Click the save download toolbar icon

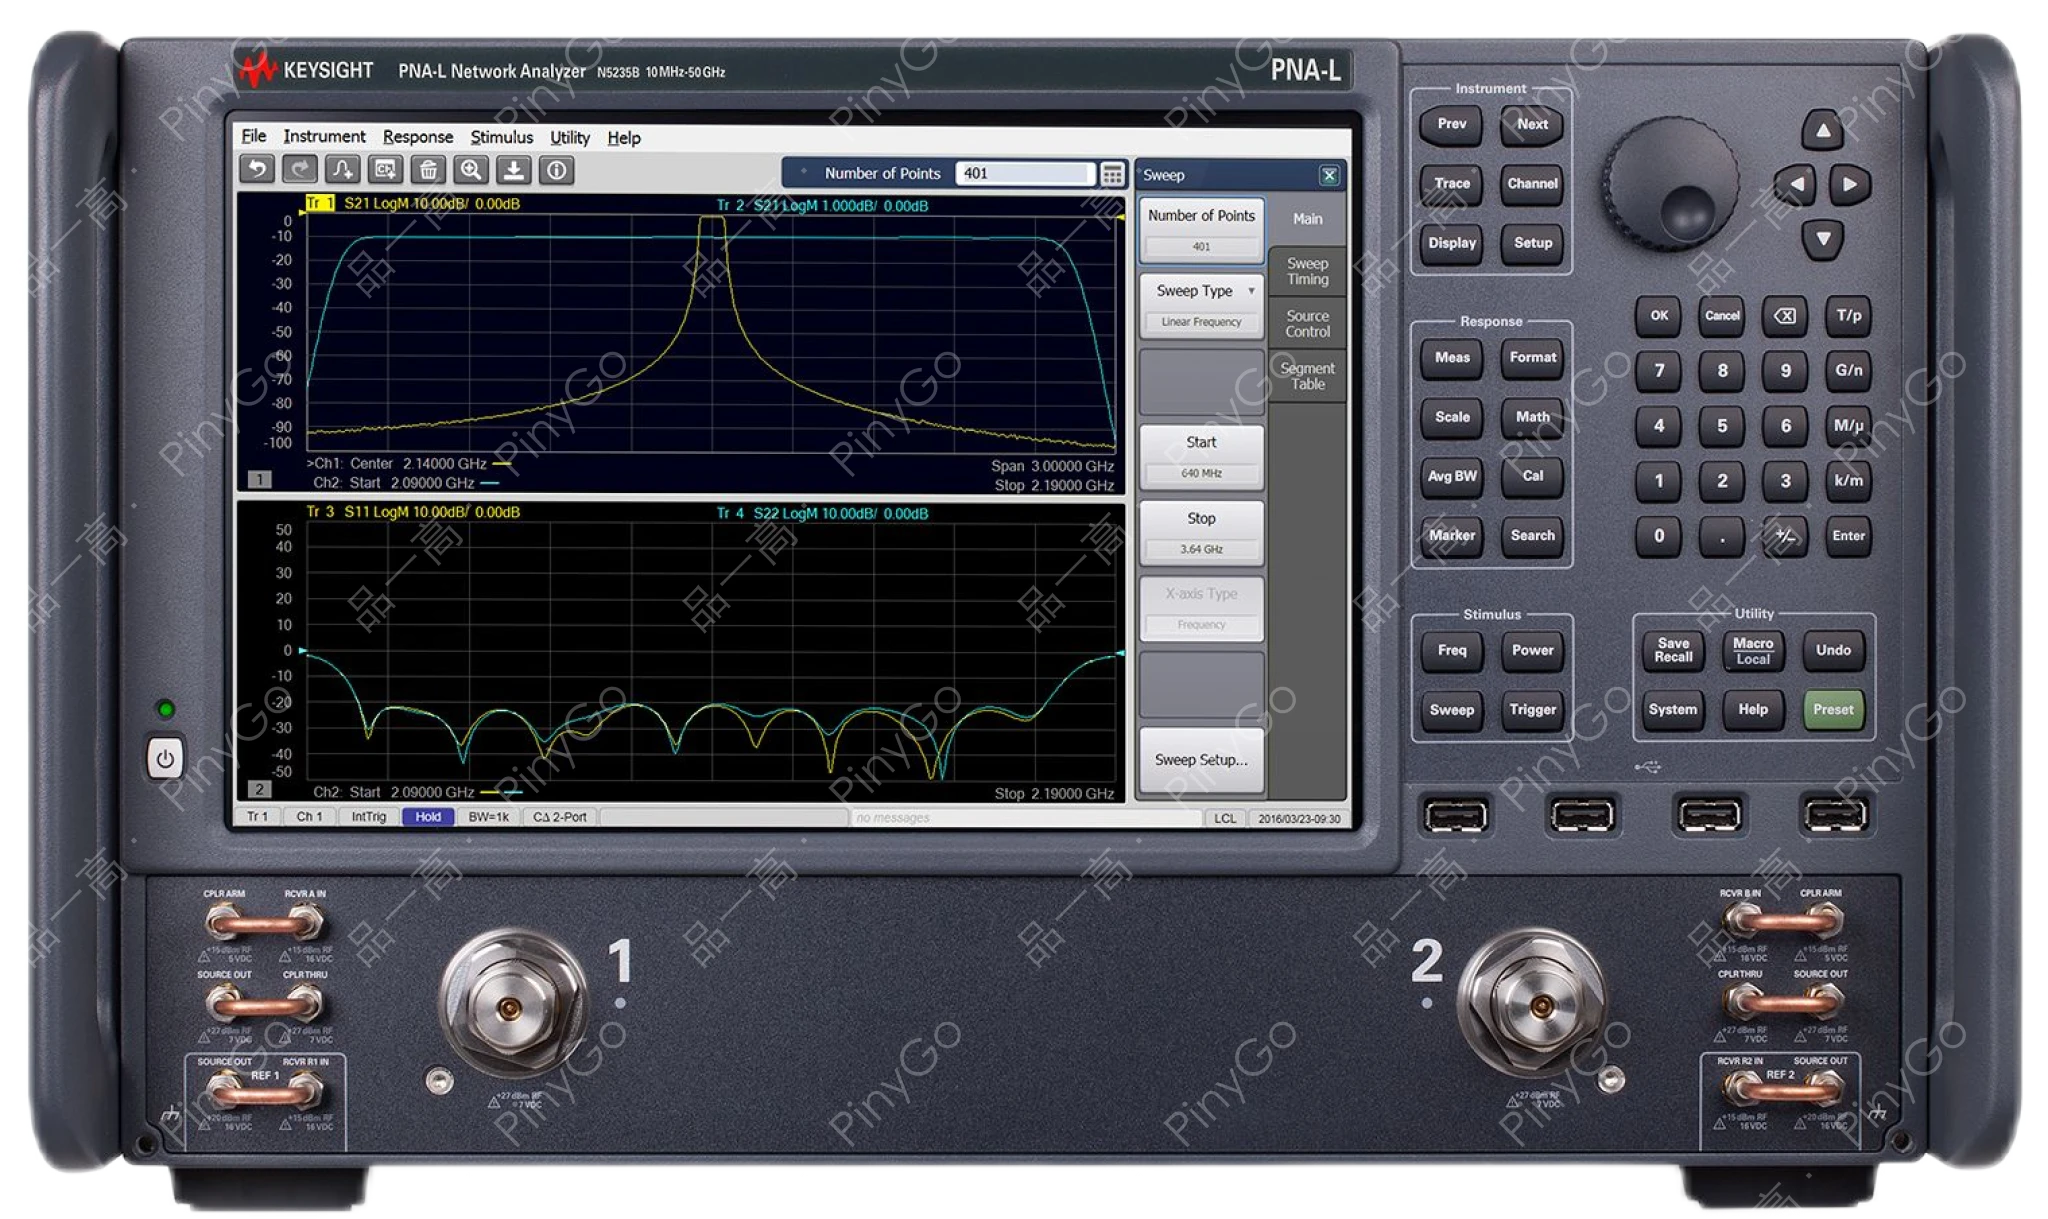tap(514, 170)
